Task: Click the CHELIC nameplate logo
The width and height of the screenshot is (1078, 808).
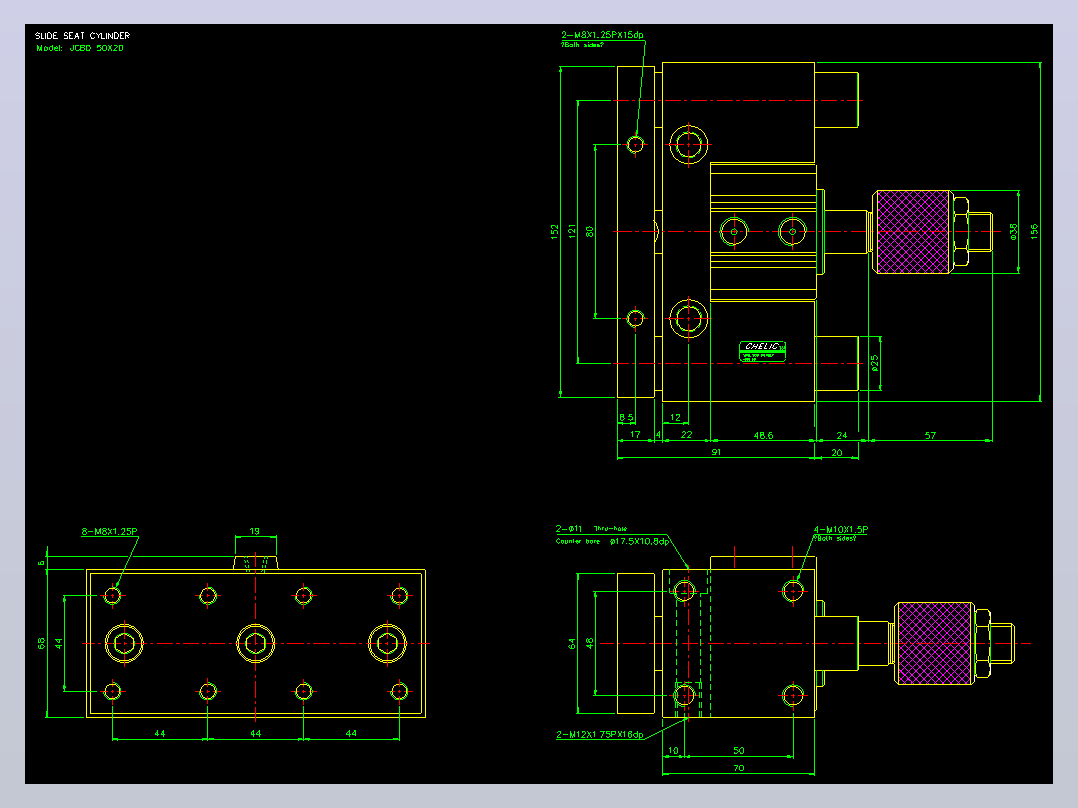Action: coord(762,351)
